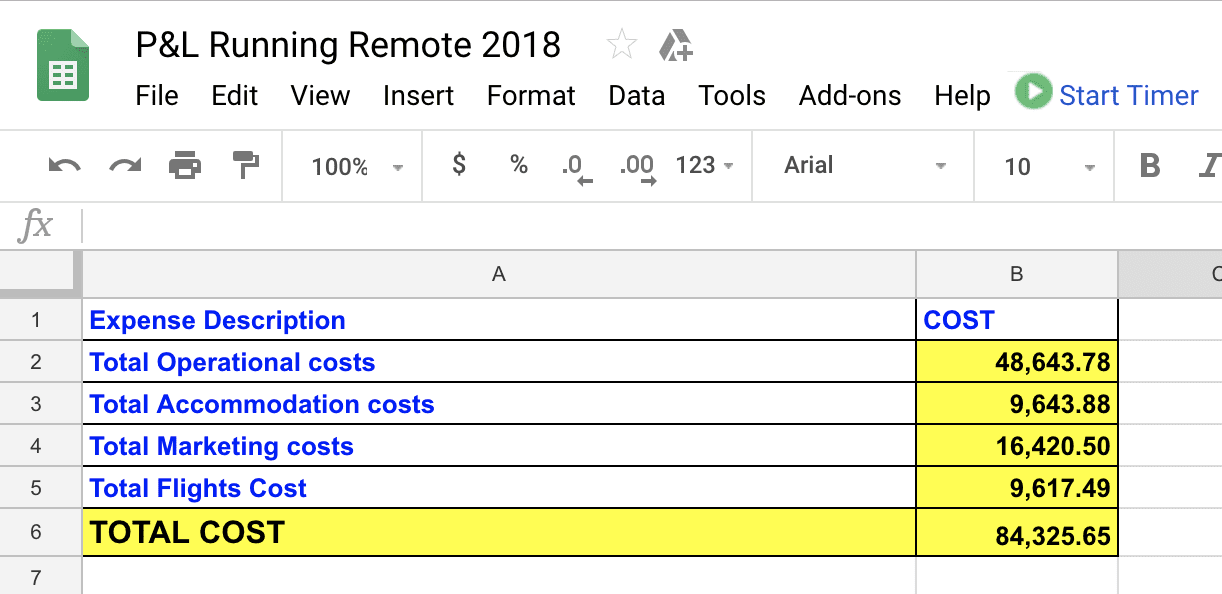Move spreadsheet to a Drive folder
Screen dimensions: 1222x594
click(676, 44)
